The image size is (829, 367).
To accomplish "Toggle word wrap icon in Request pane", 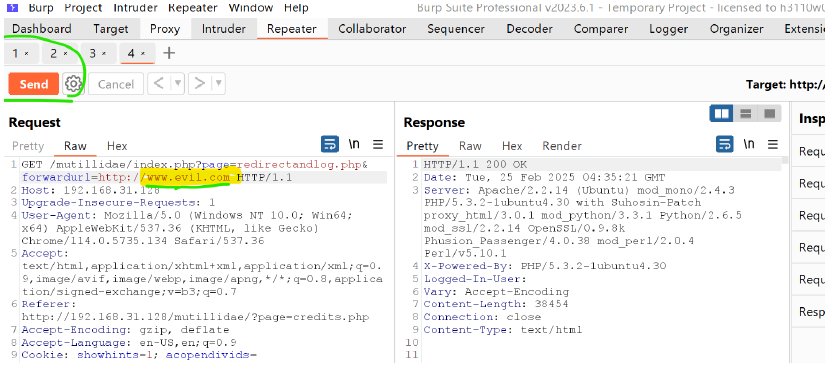I will click(329, 144).
